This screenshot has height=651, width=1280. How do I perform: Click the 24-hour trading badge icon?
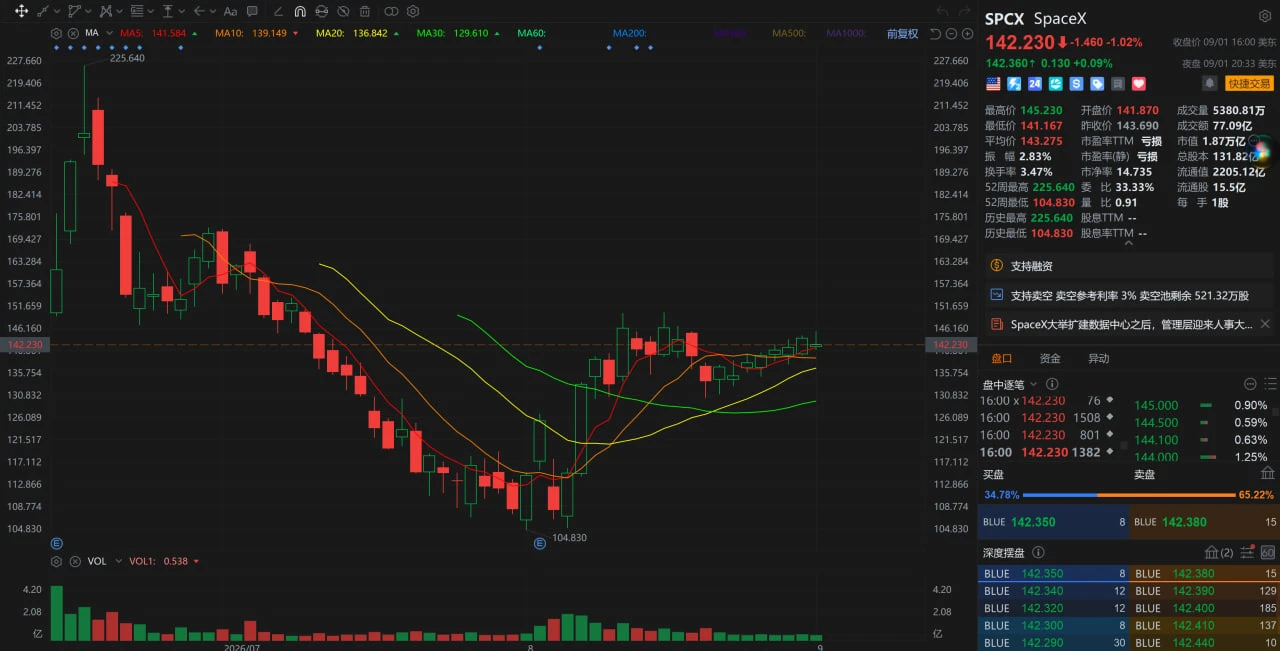coord(1035,84)
